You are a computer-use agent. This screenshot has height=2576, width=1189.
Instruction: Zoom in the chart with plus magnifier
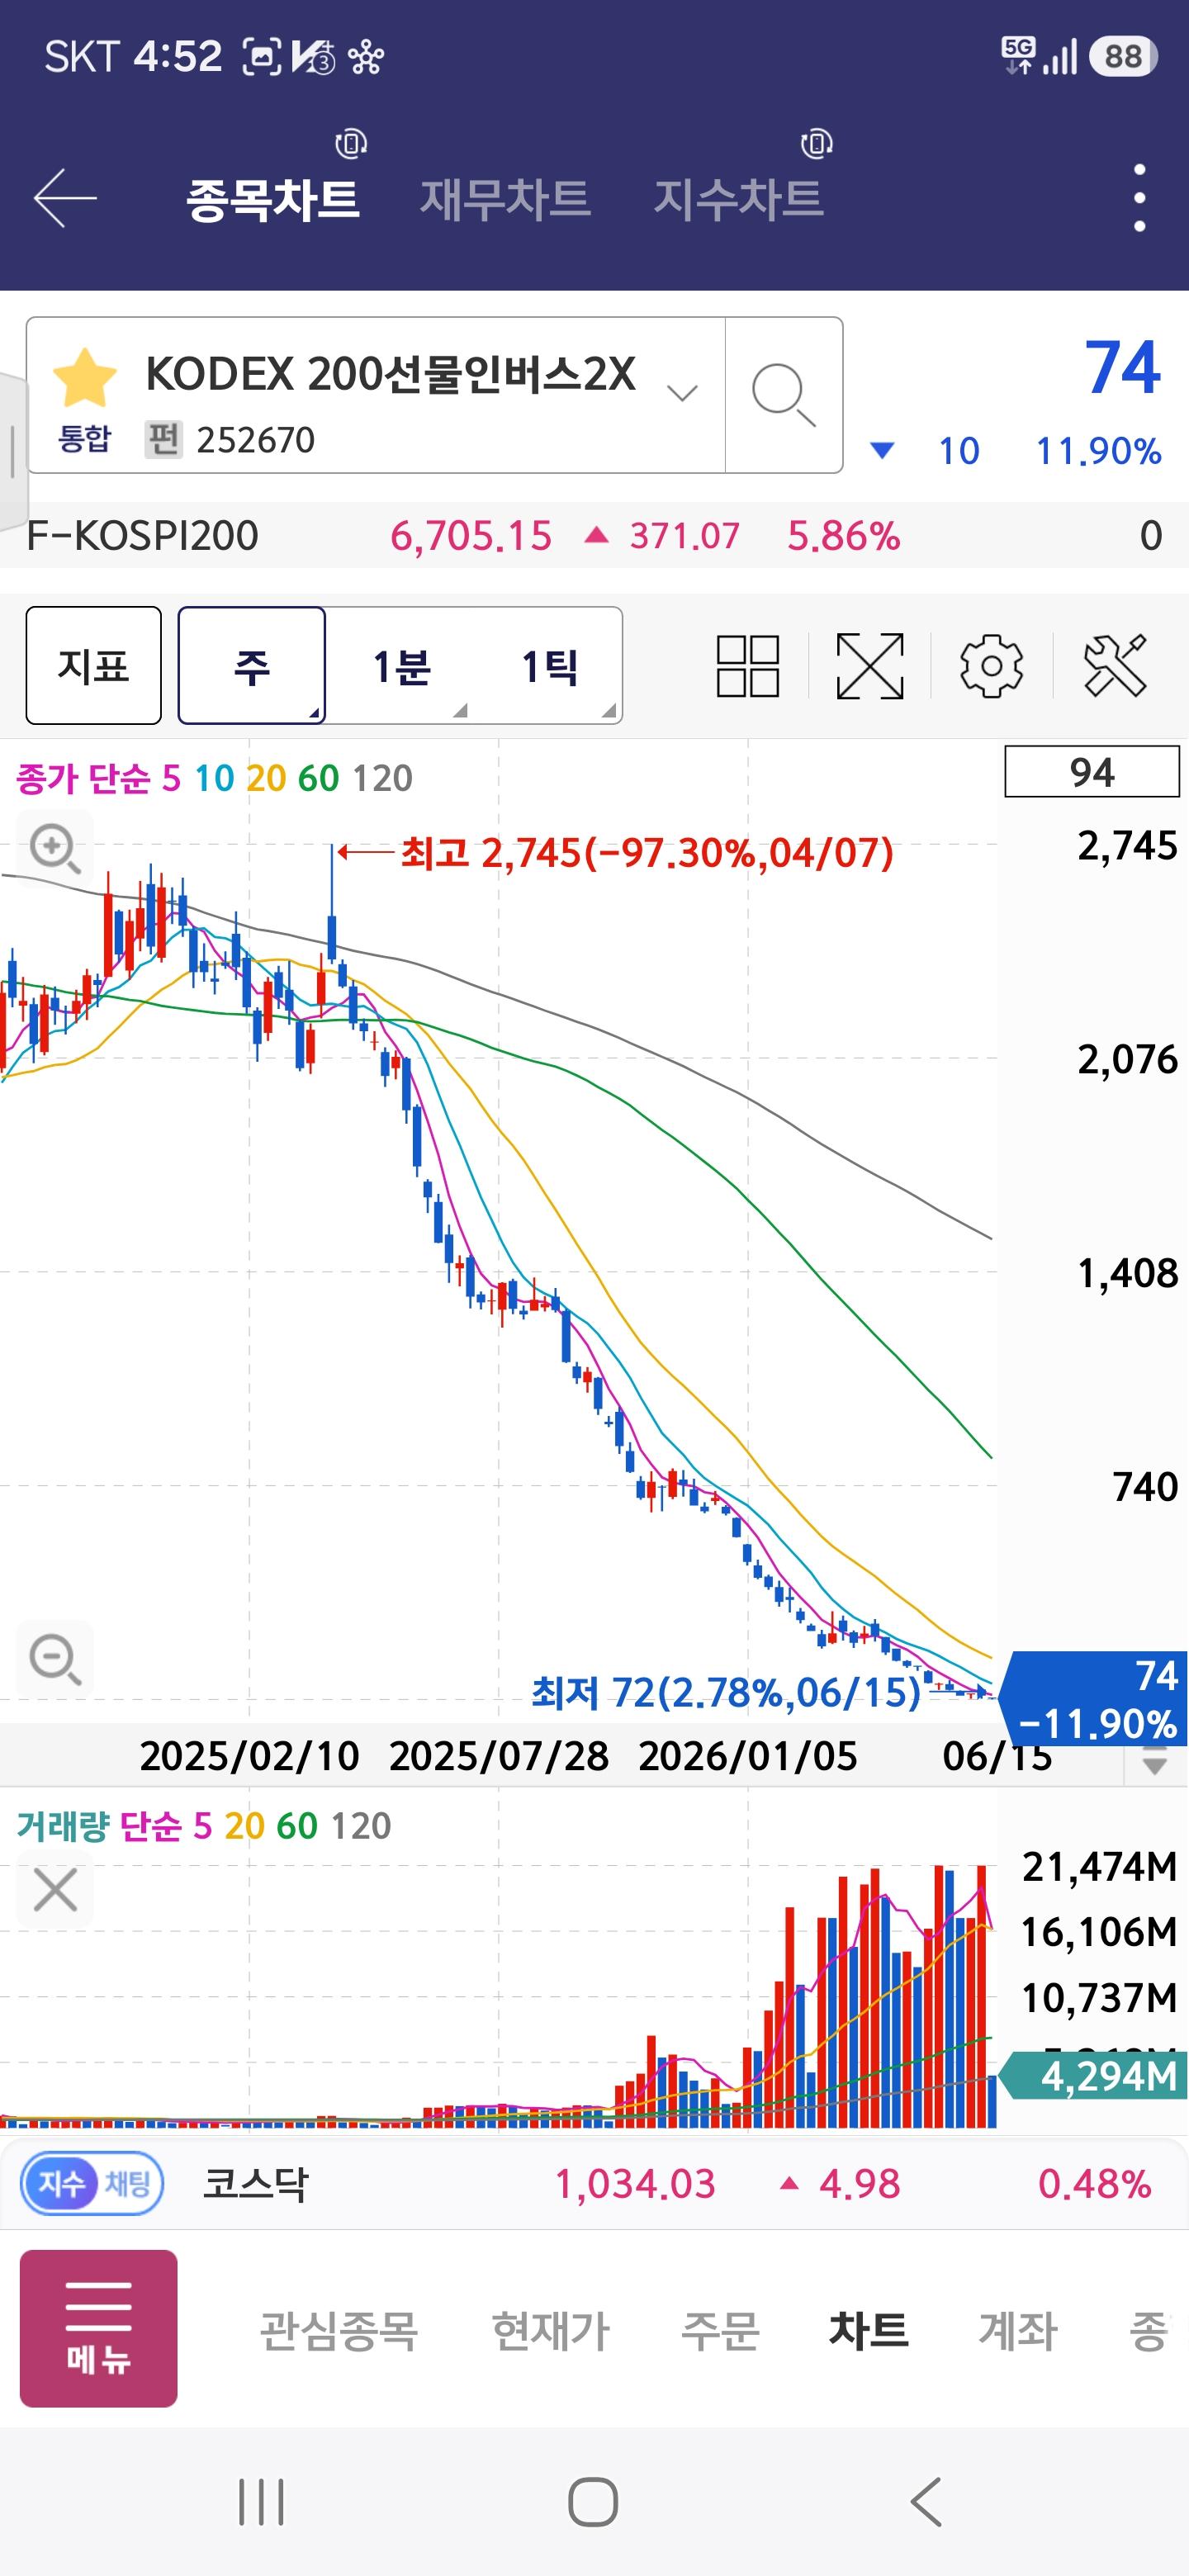pyautogui.click(x=55, y=849)
